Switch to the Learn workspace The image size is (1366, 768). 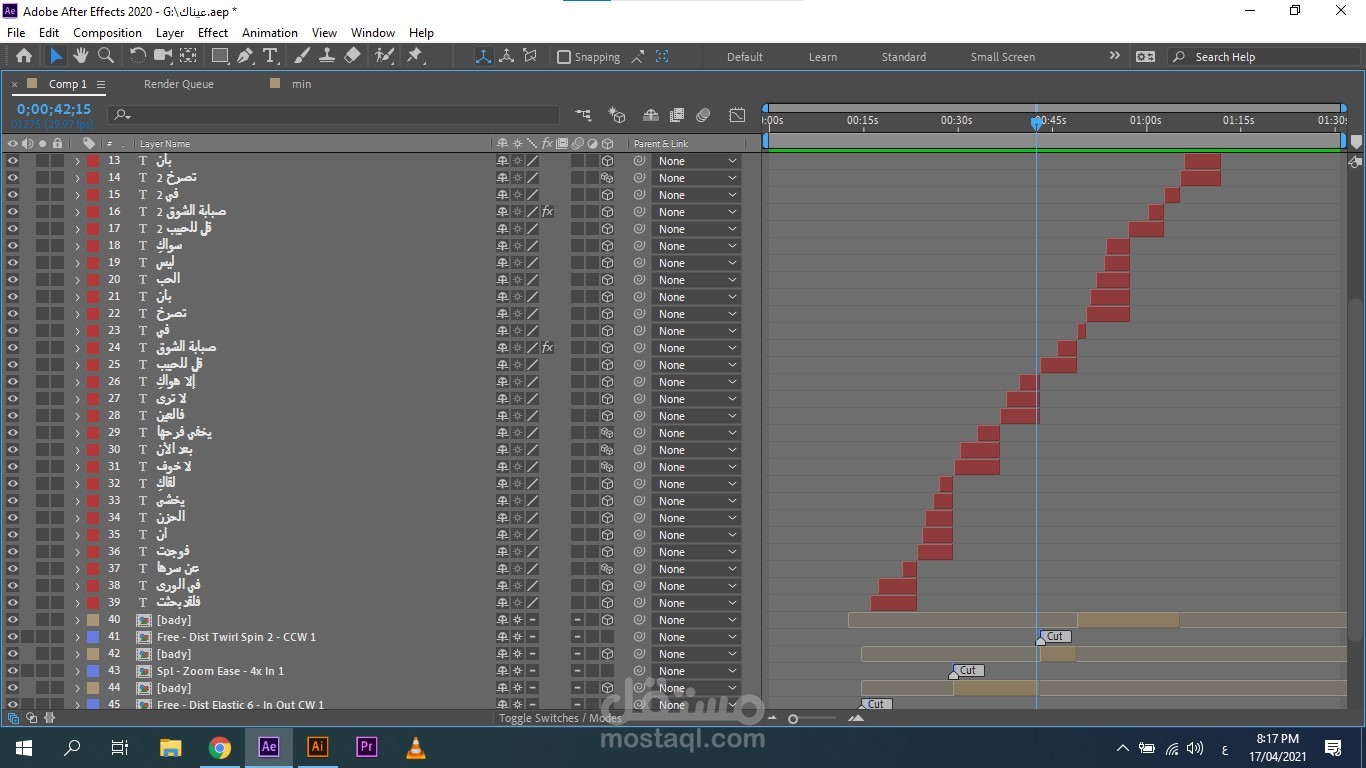823,57
